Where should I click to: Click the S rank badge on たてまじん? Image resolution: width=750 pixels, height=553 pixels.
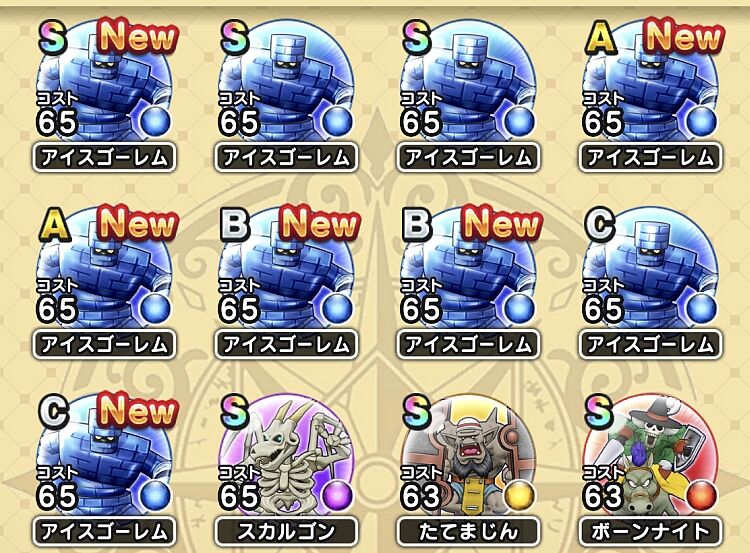pos(417,412)
